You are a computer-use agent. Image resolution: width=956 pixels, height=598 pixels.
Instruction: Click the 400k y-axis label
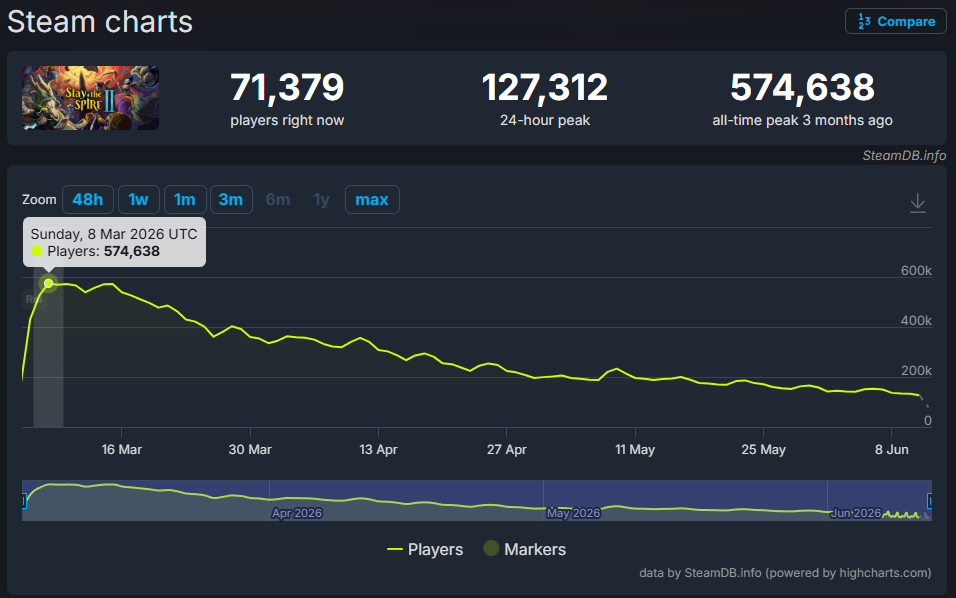click(916, 321)
